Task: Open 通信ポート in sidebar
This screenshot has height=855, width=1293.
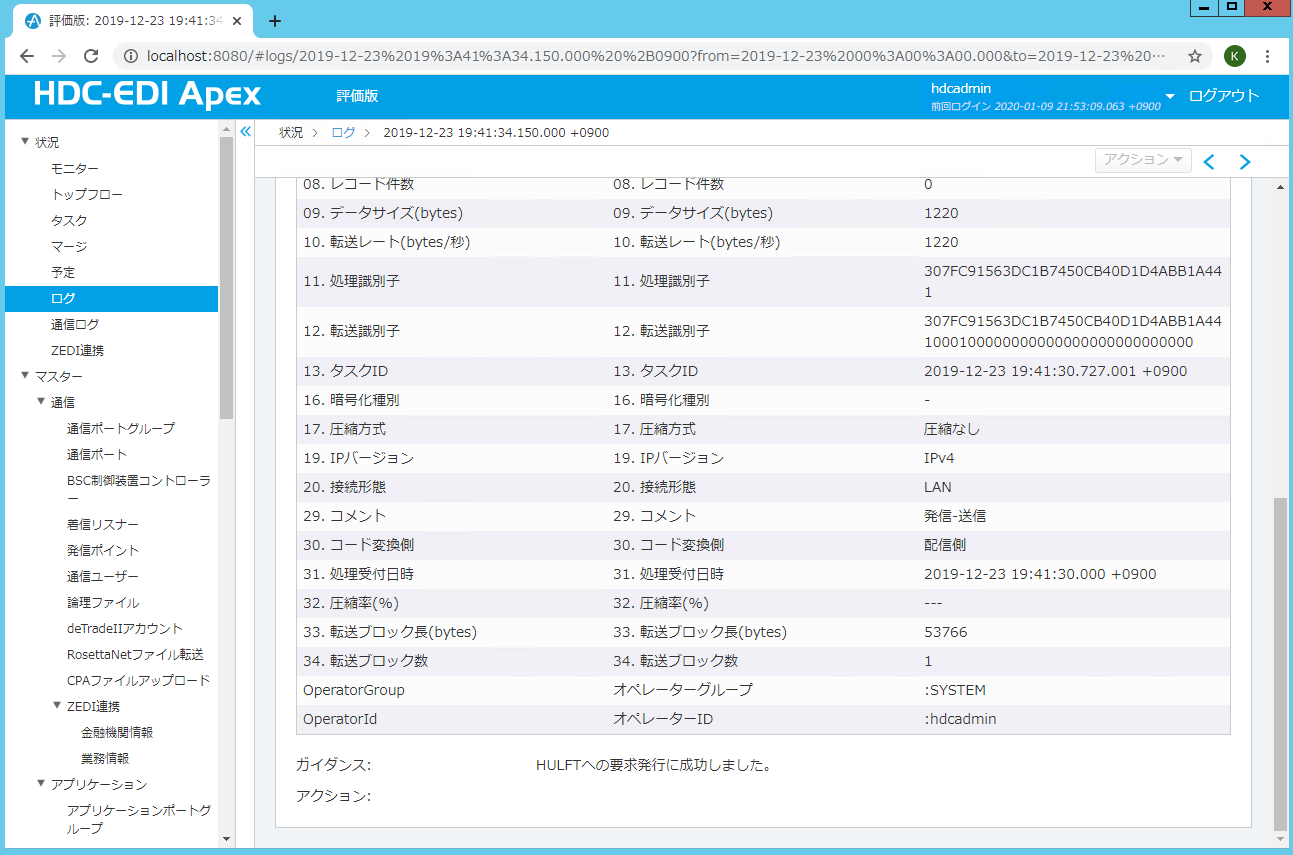Action: pyautogui.click(x=97, y=454)
